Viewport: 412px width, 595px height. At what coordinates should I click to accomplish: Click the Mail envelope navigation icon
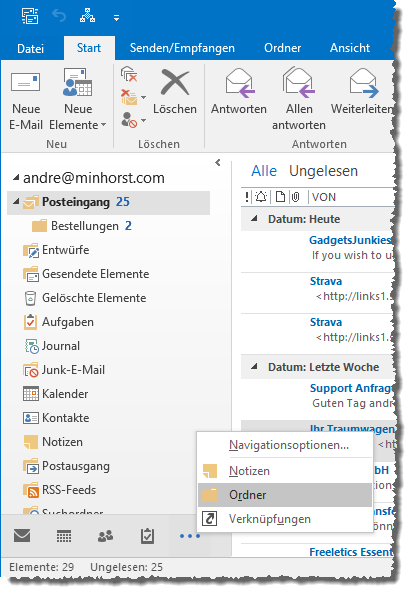coord(22,535)
